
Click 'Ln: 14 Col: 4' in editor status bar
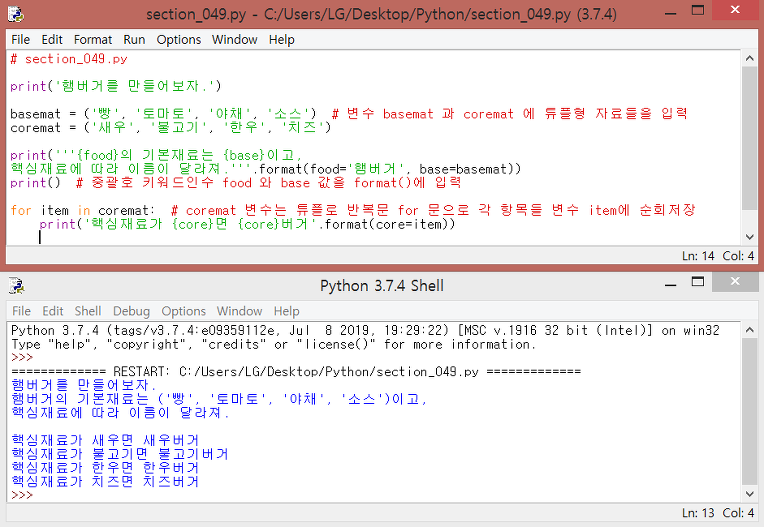[718, 256]
